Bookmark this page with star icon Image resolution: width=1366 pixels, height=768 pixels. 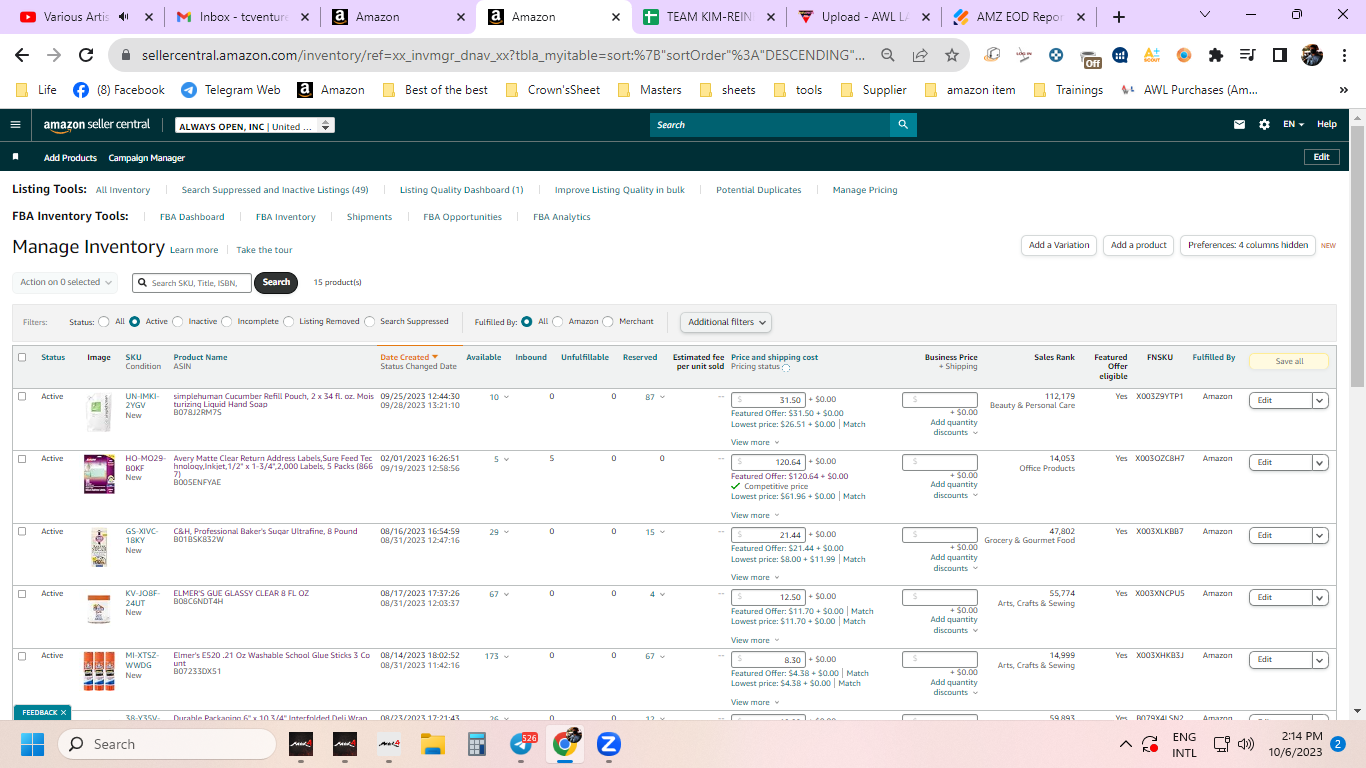tap(952, 55)
